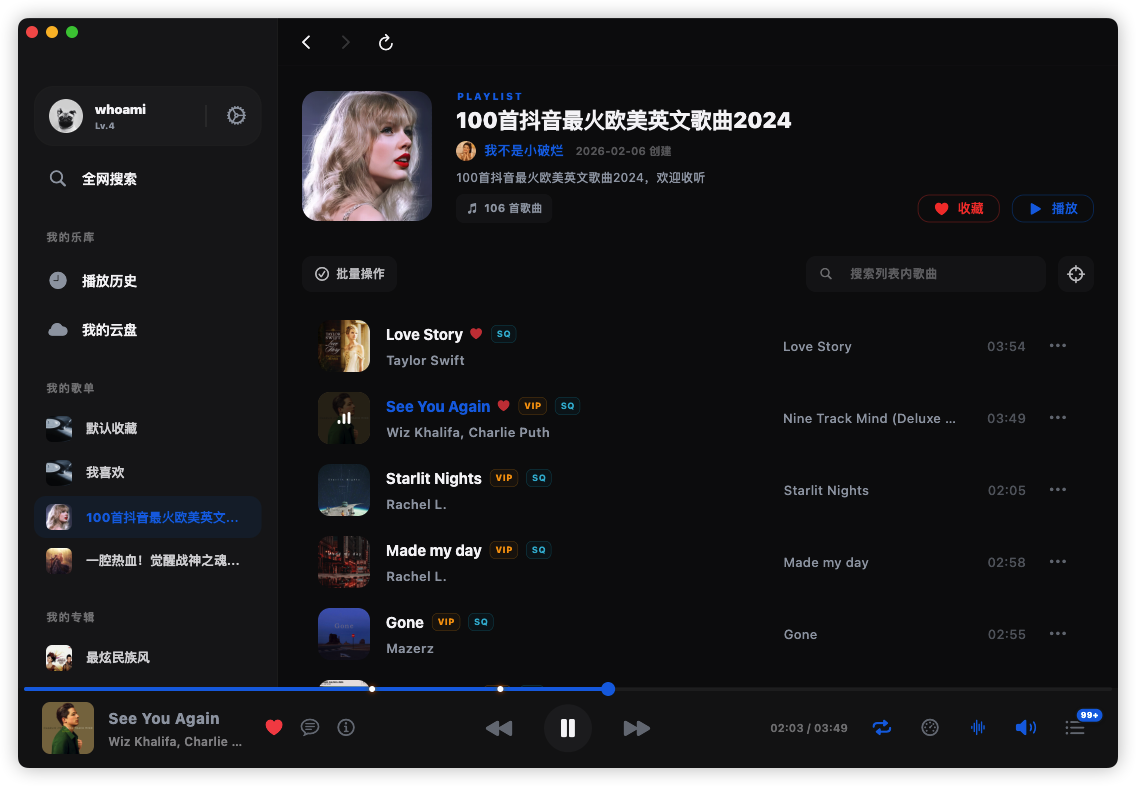Image resolution: width=1136 pixels, height=786 pixels.
Task: Click the 批量操作 batch operation button
Action: click(x=349, y=274)
